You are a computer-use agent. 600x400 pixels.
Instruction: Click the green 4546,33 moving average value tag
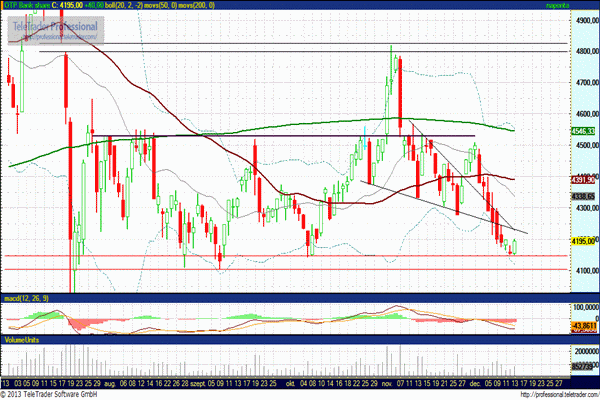[x=583, y=131]
